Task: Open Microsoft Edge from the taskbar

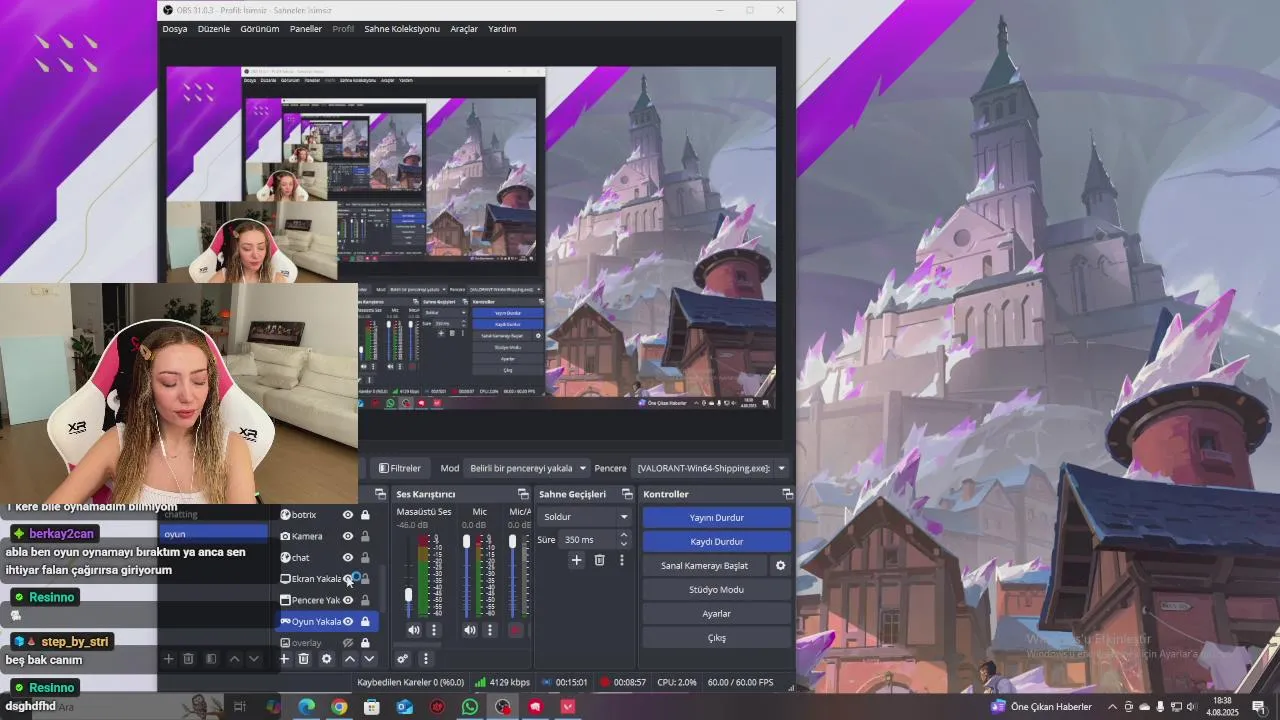Action: pyautogui.click(x=307, y=707)
